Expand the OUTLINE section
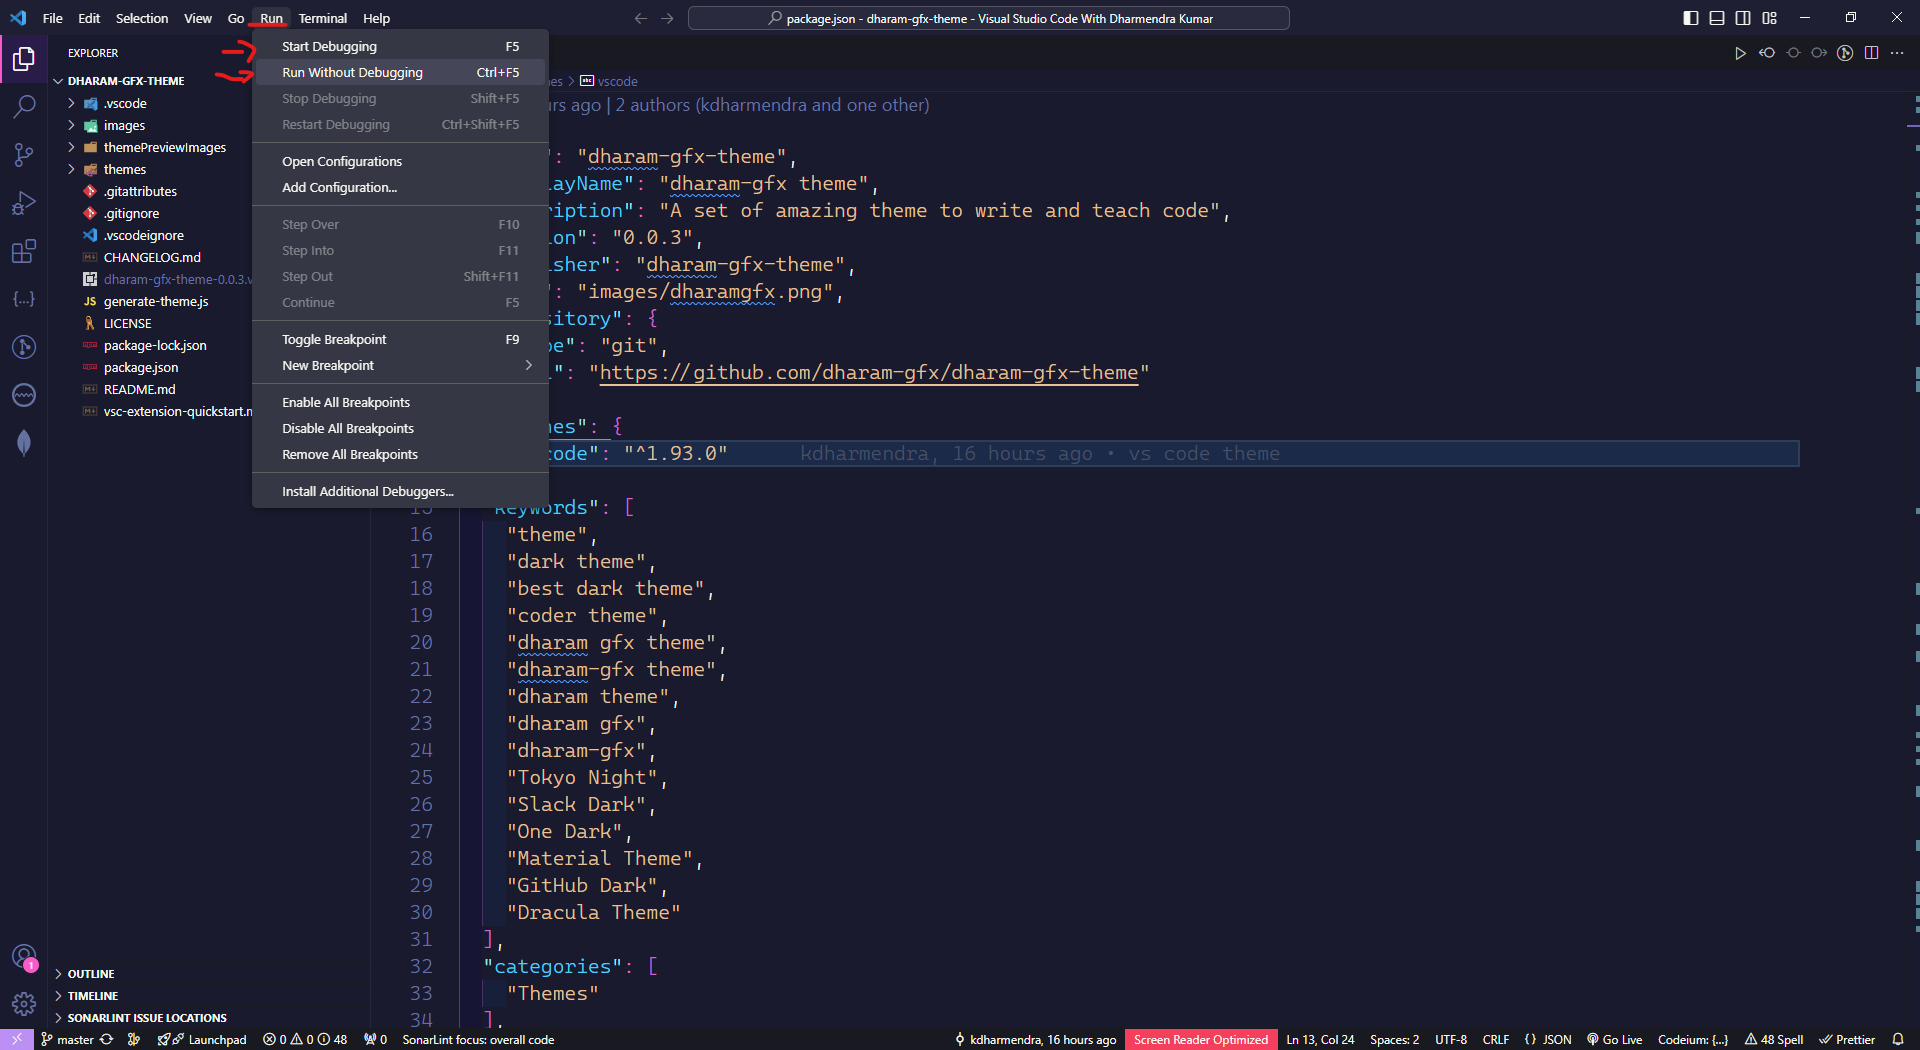The width and height of the screenshot is (1920, 1050). [90, 974]
